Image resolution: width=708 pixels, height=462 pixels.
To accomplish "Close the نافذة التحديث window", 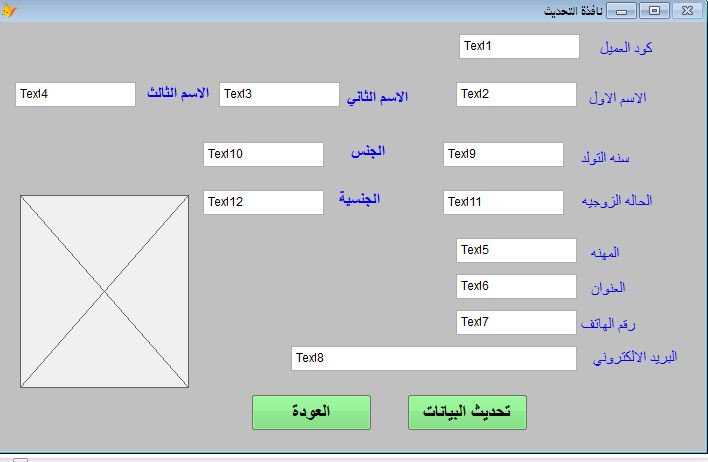I will tap(688, 11).
